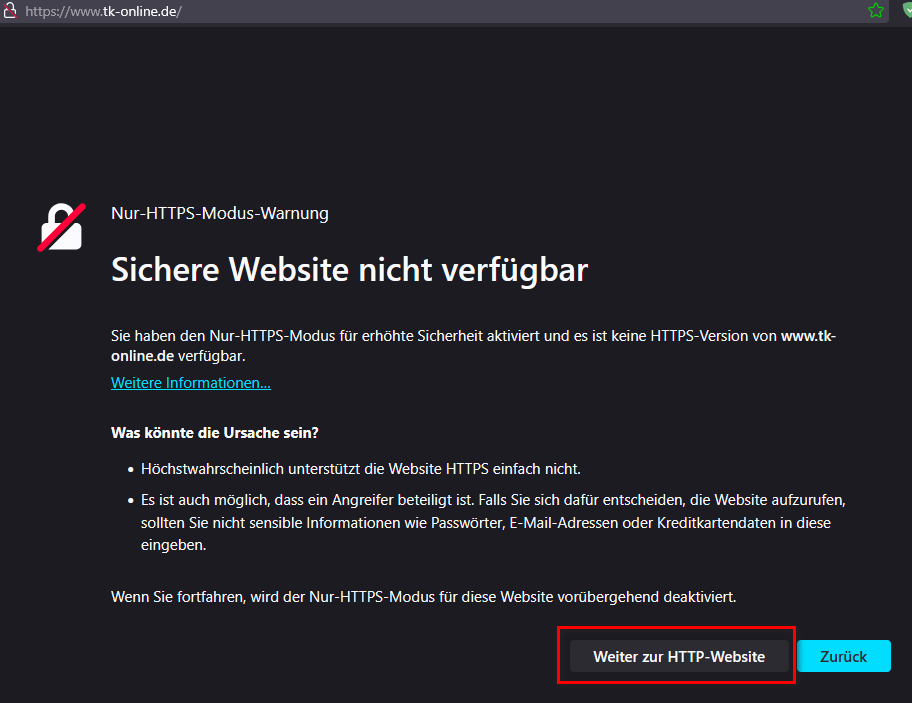This screenshot has height=703, width=912.
Task: Click the paragraph starting 'Sie haben den Nur-HTTPS-Modus'
Action: point(473,345)
